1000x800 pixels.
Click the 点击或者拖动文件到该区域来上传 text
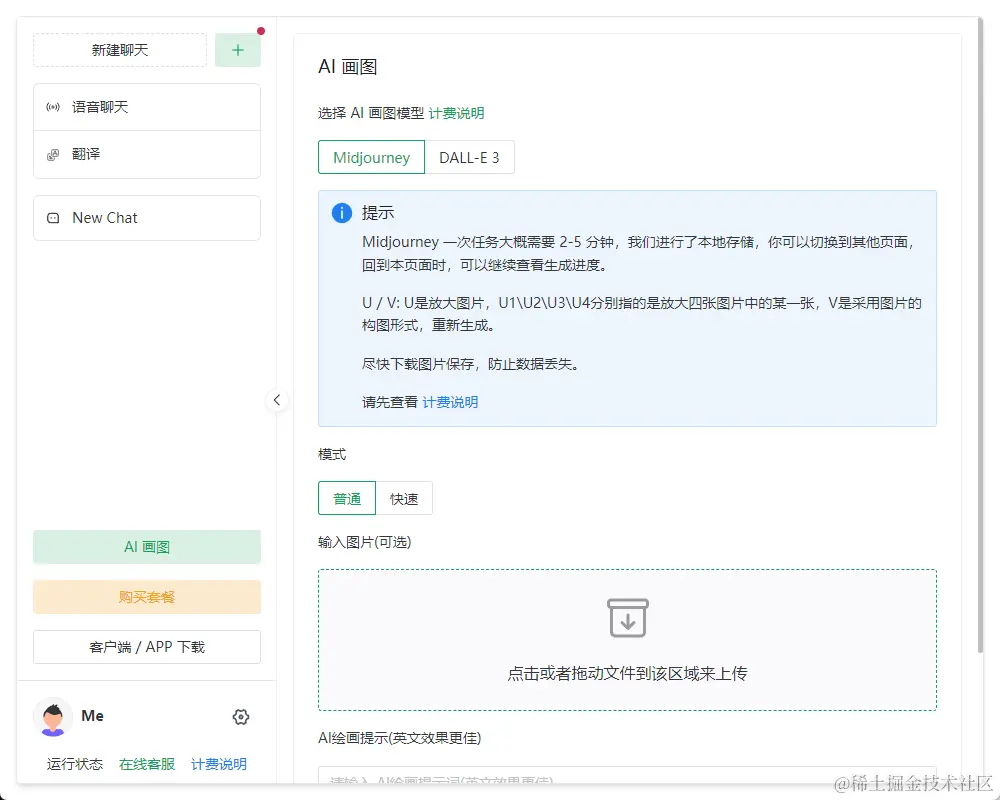pos(628,674)
